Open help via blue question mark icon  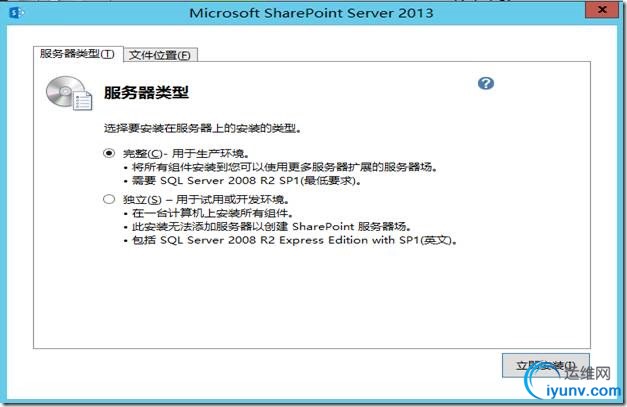tap(486, 83)
